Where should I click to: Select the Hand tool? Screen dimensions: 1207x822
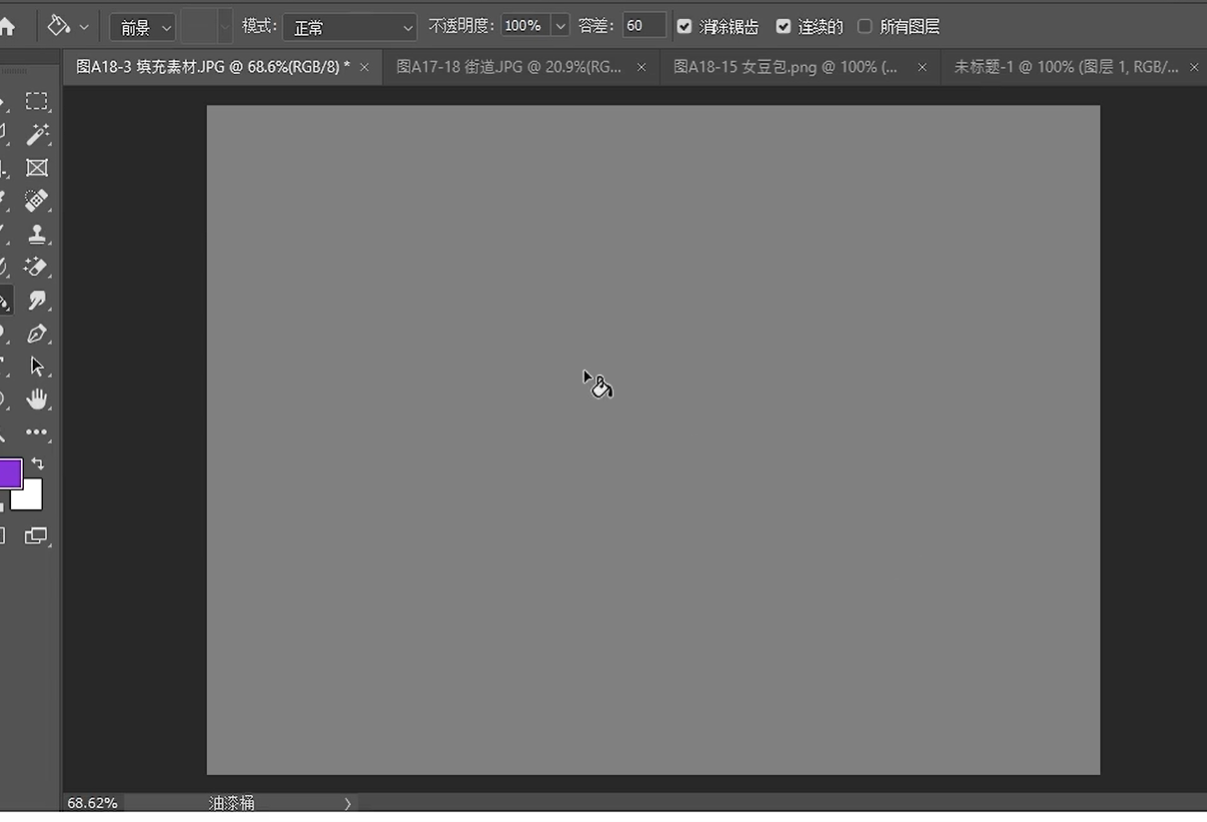37,399
